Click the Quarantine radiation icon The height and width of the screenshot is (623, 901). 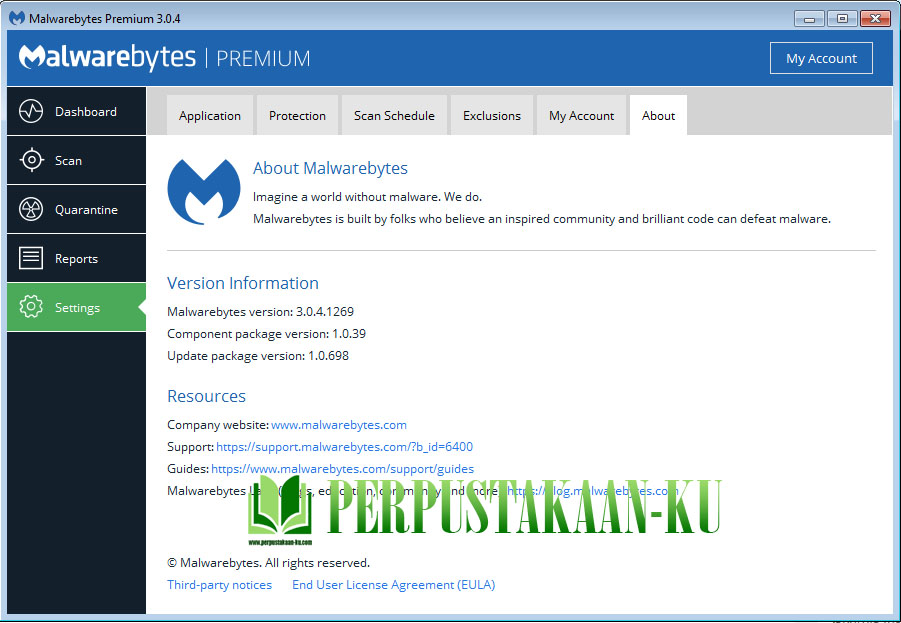point(31,210)
